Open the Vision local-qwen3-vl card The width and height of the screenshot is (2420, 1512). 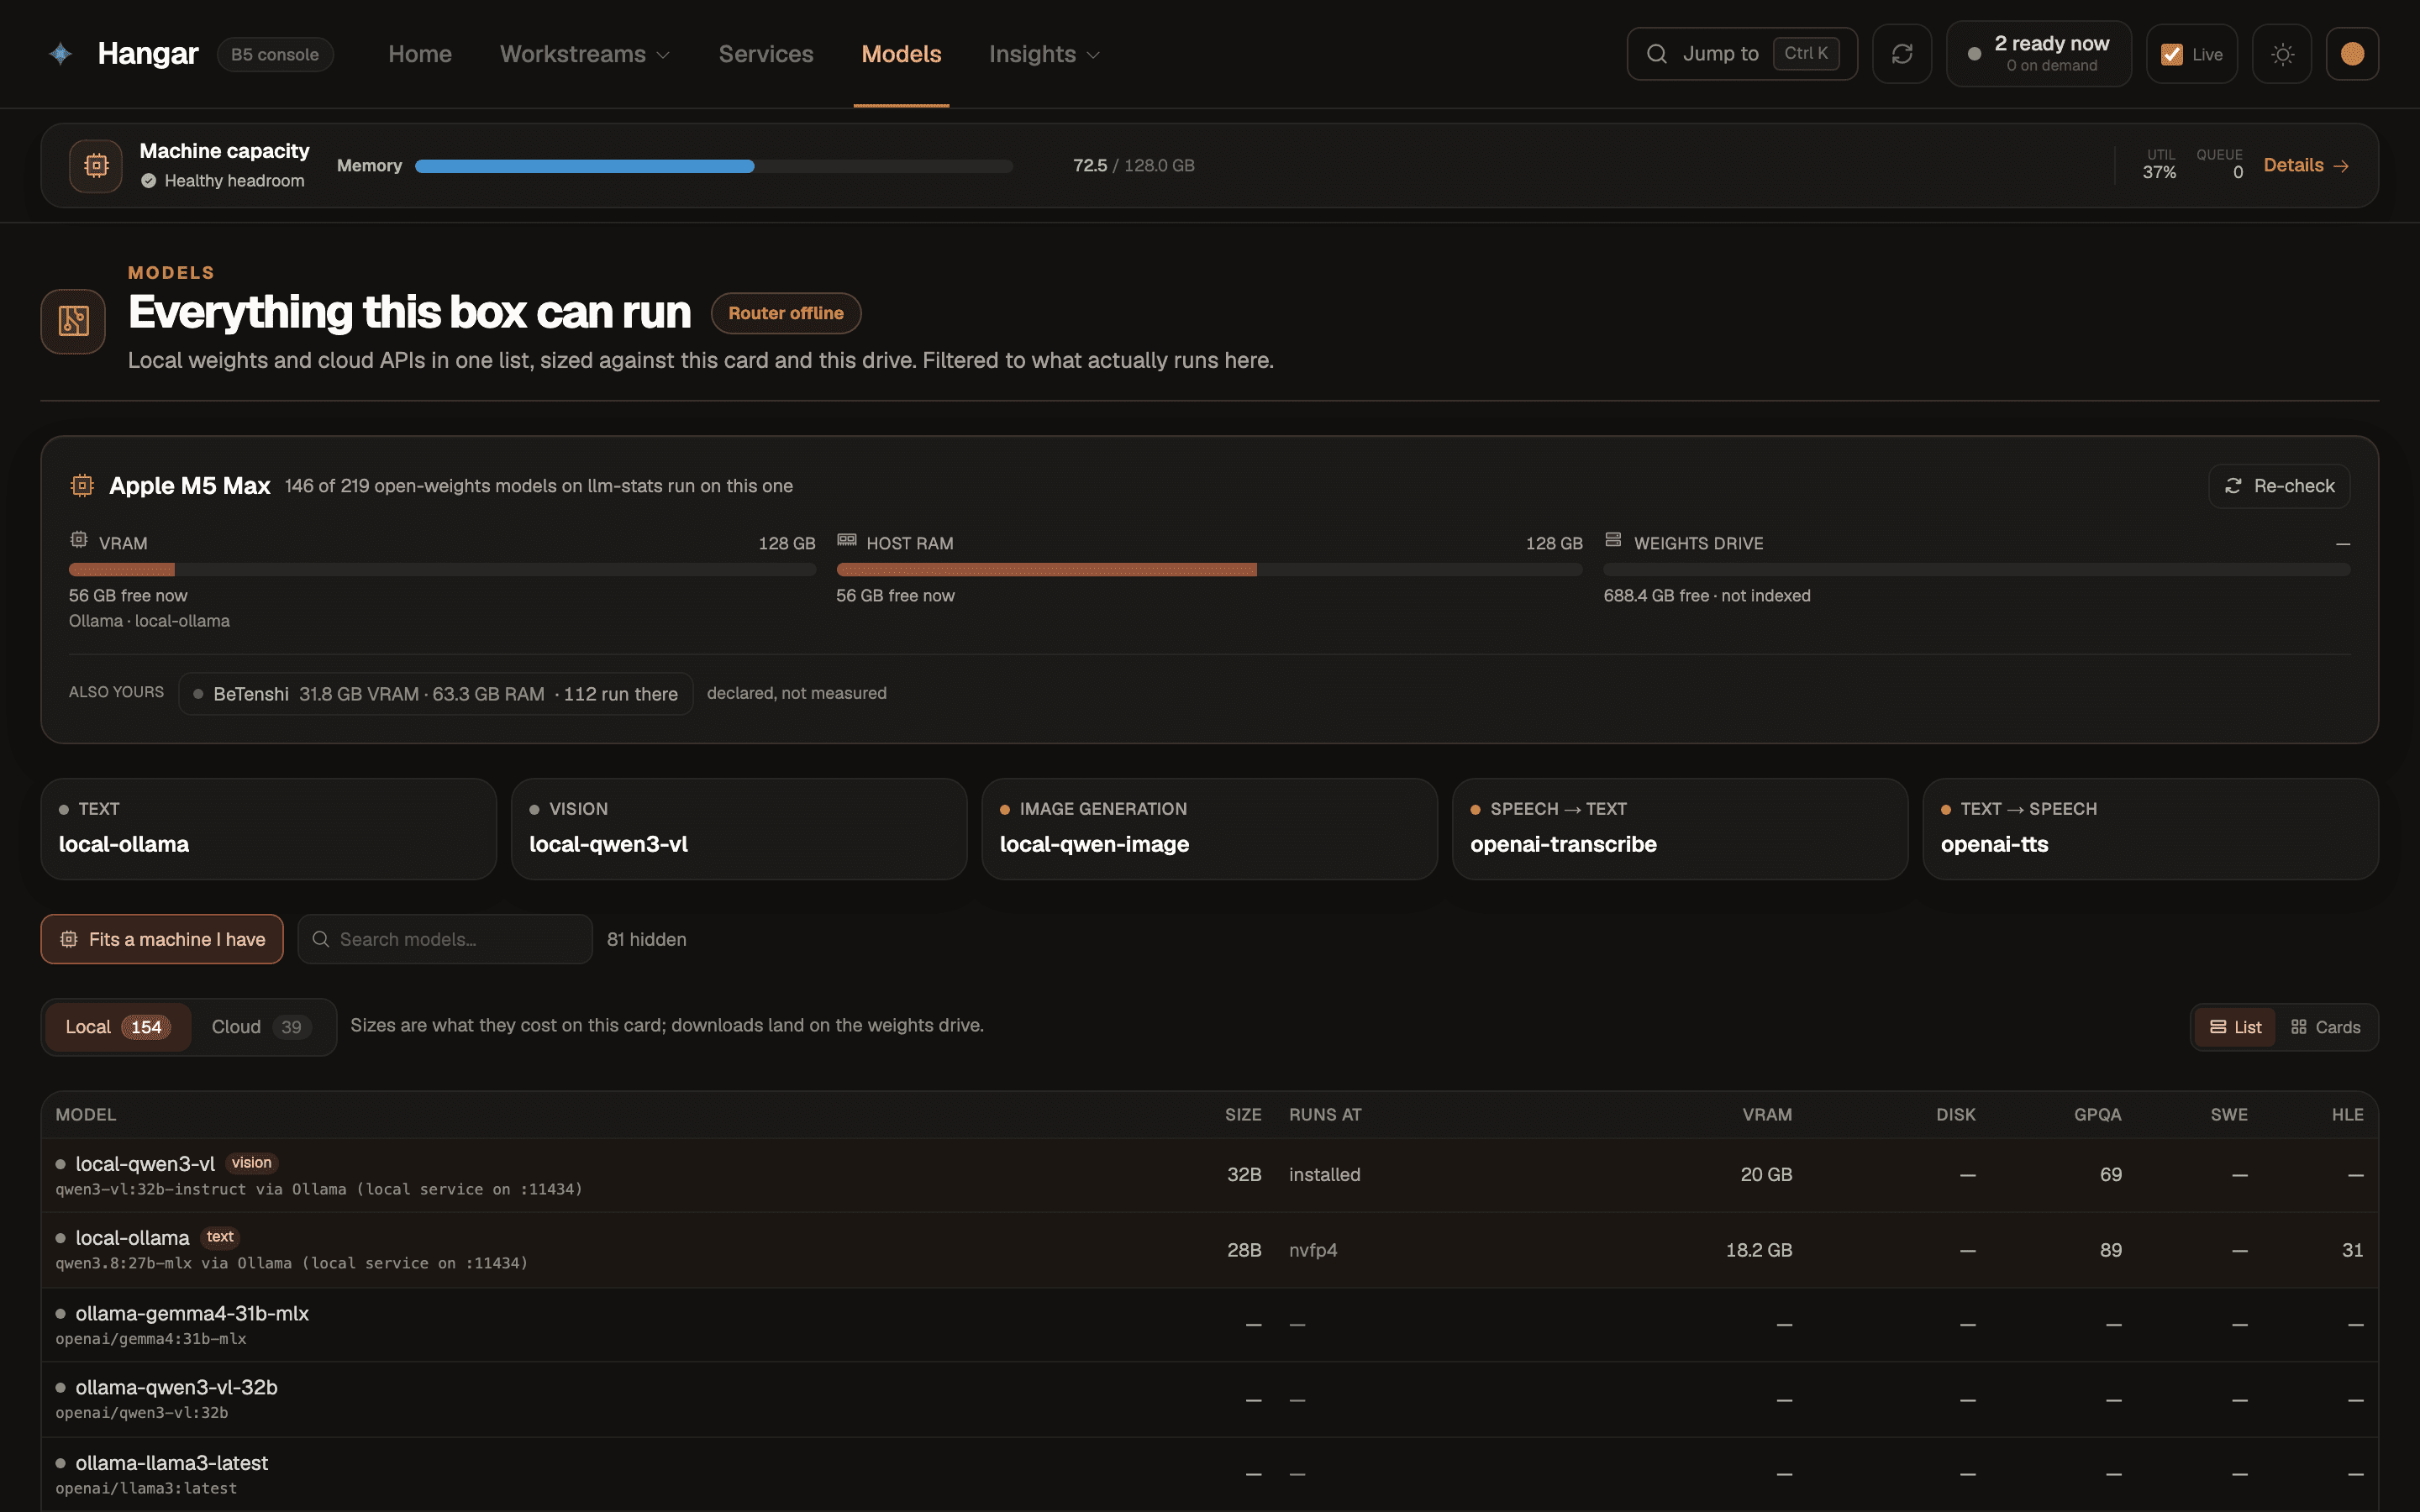(x=739, y=829)
